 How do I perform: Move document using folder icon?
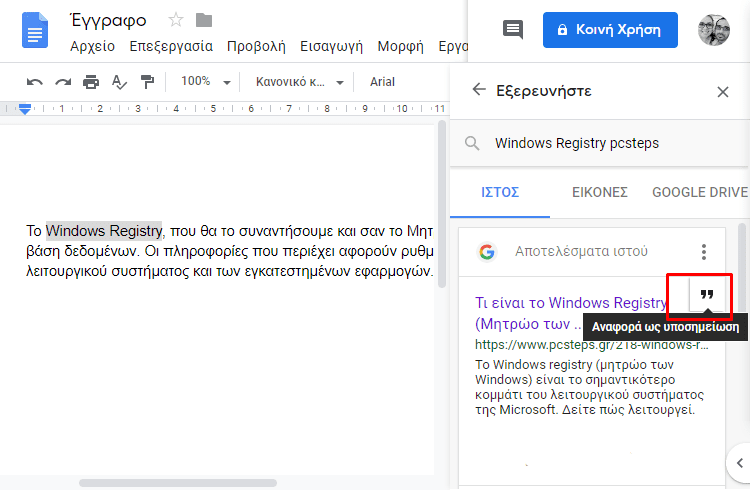point(204,20)
